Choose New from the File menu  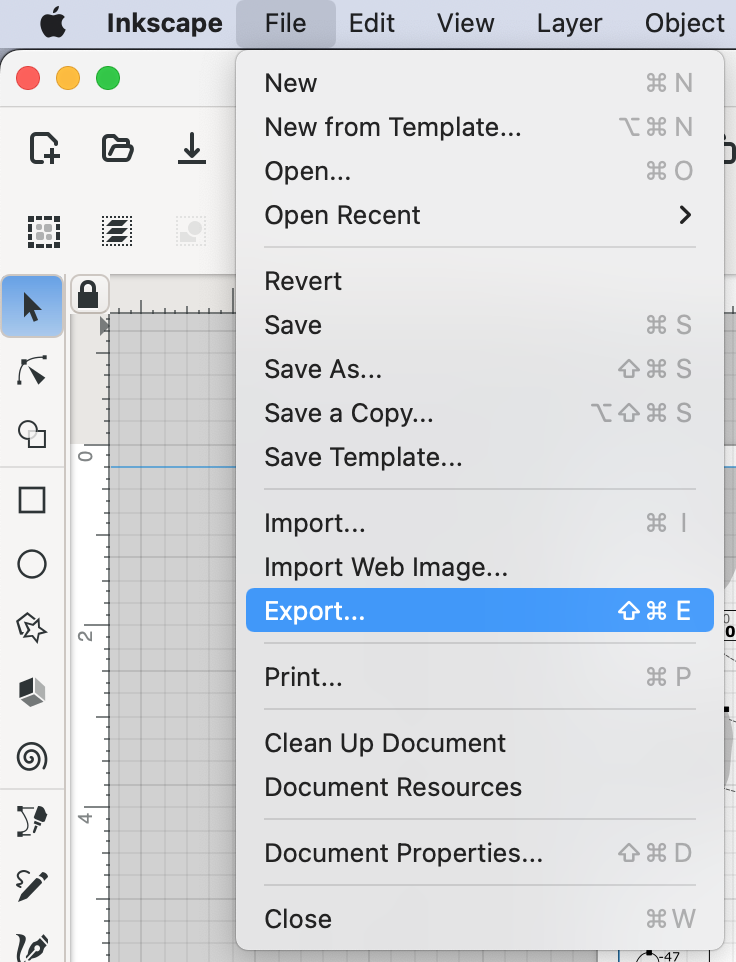[x=480, y=83]
